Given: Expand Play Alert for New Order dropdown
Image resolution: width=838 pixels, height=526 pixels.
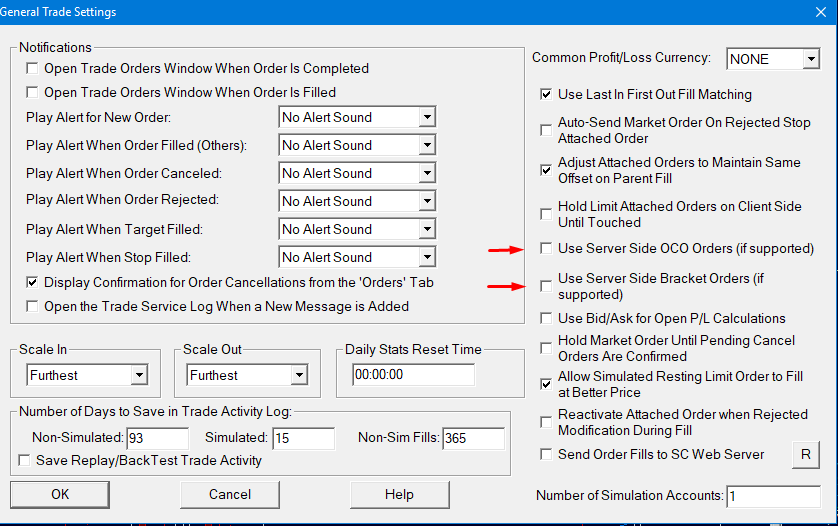Looking at the screenshot, I should coord(427,117).
